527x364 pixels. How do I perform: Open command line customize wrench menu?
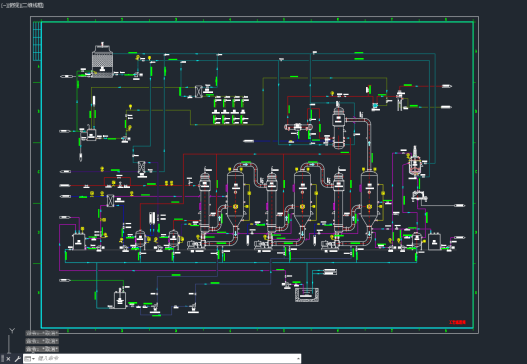(x=17, y=359)
